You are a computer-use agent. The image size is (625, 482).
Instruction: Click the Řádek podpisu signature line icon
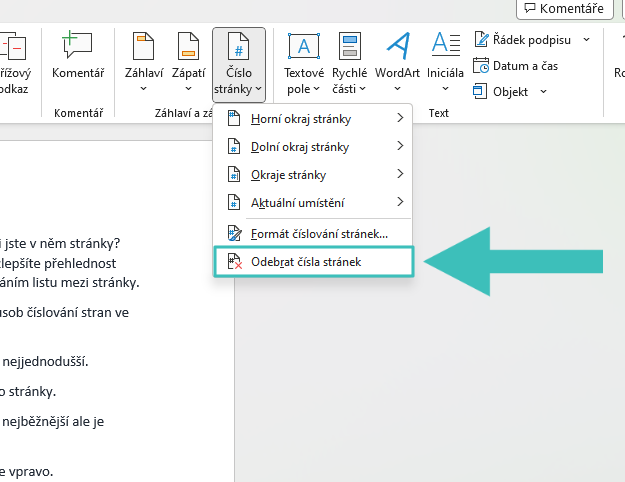(x=482, y=39)
